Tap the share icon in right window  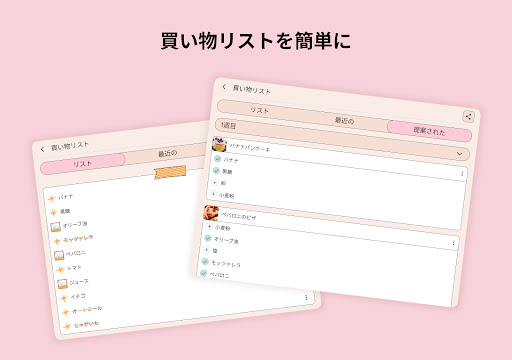pyautogui.click(x=468, y=116)
